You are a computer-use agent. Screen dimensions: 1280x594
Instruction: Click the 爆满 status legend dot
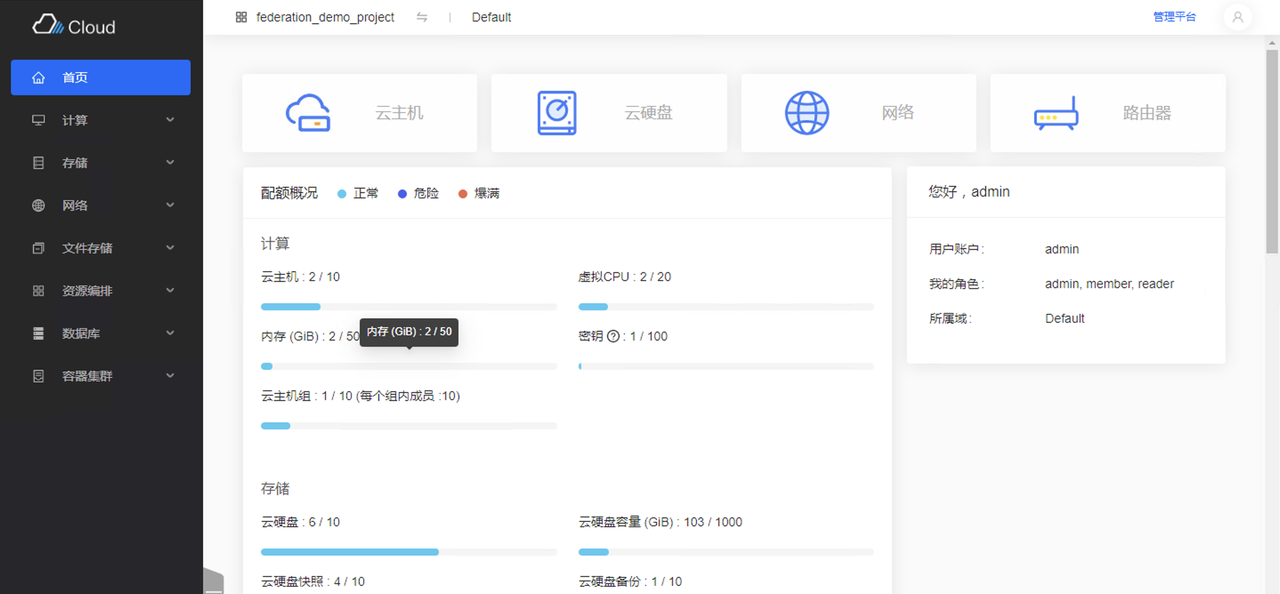[x=461, y=193]
